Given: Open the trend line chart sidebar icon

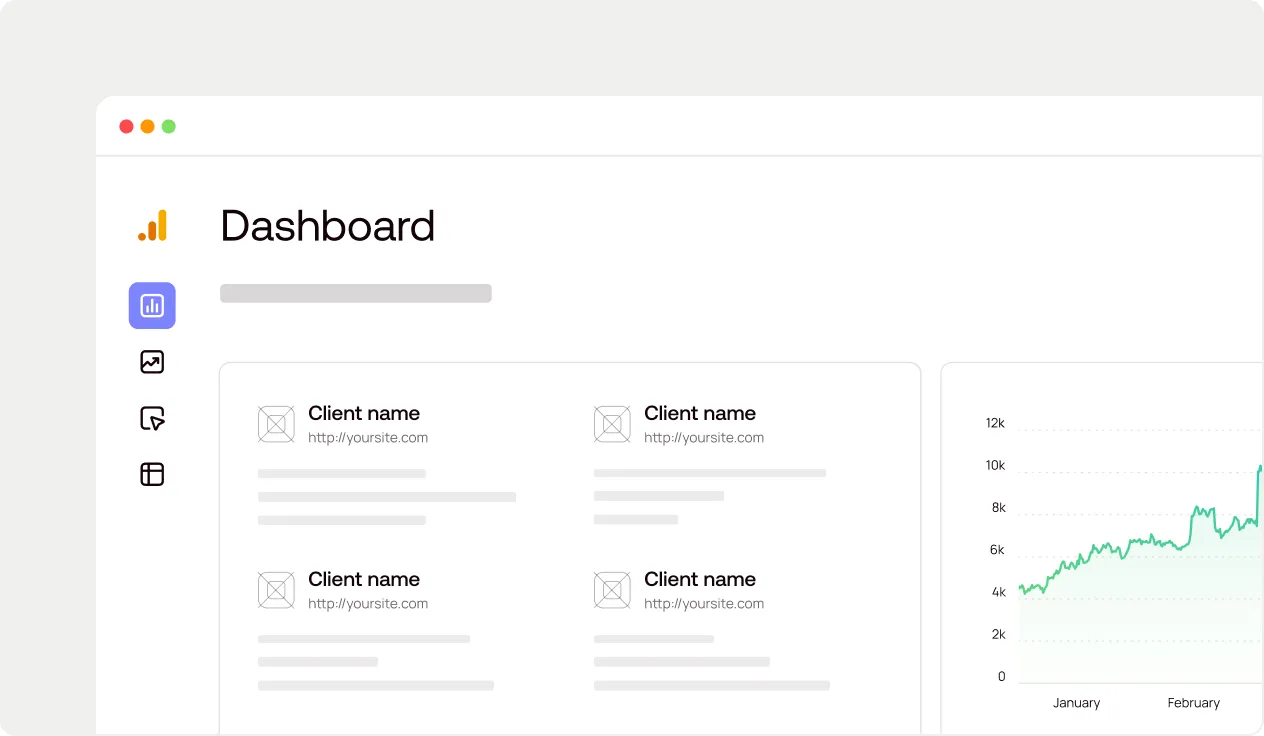Looking at the screenshot, I should (x=151, y=362).
